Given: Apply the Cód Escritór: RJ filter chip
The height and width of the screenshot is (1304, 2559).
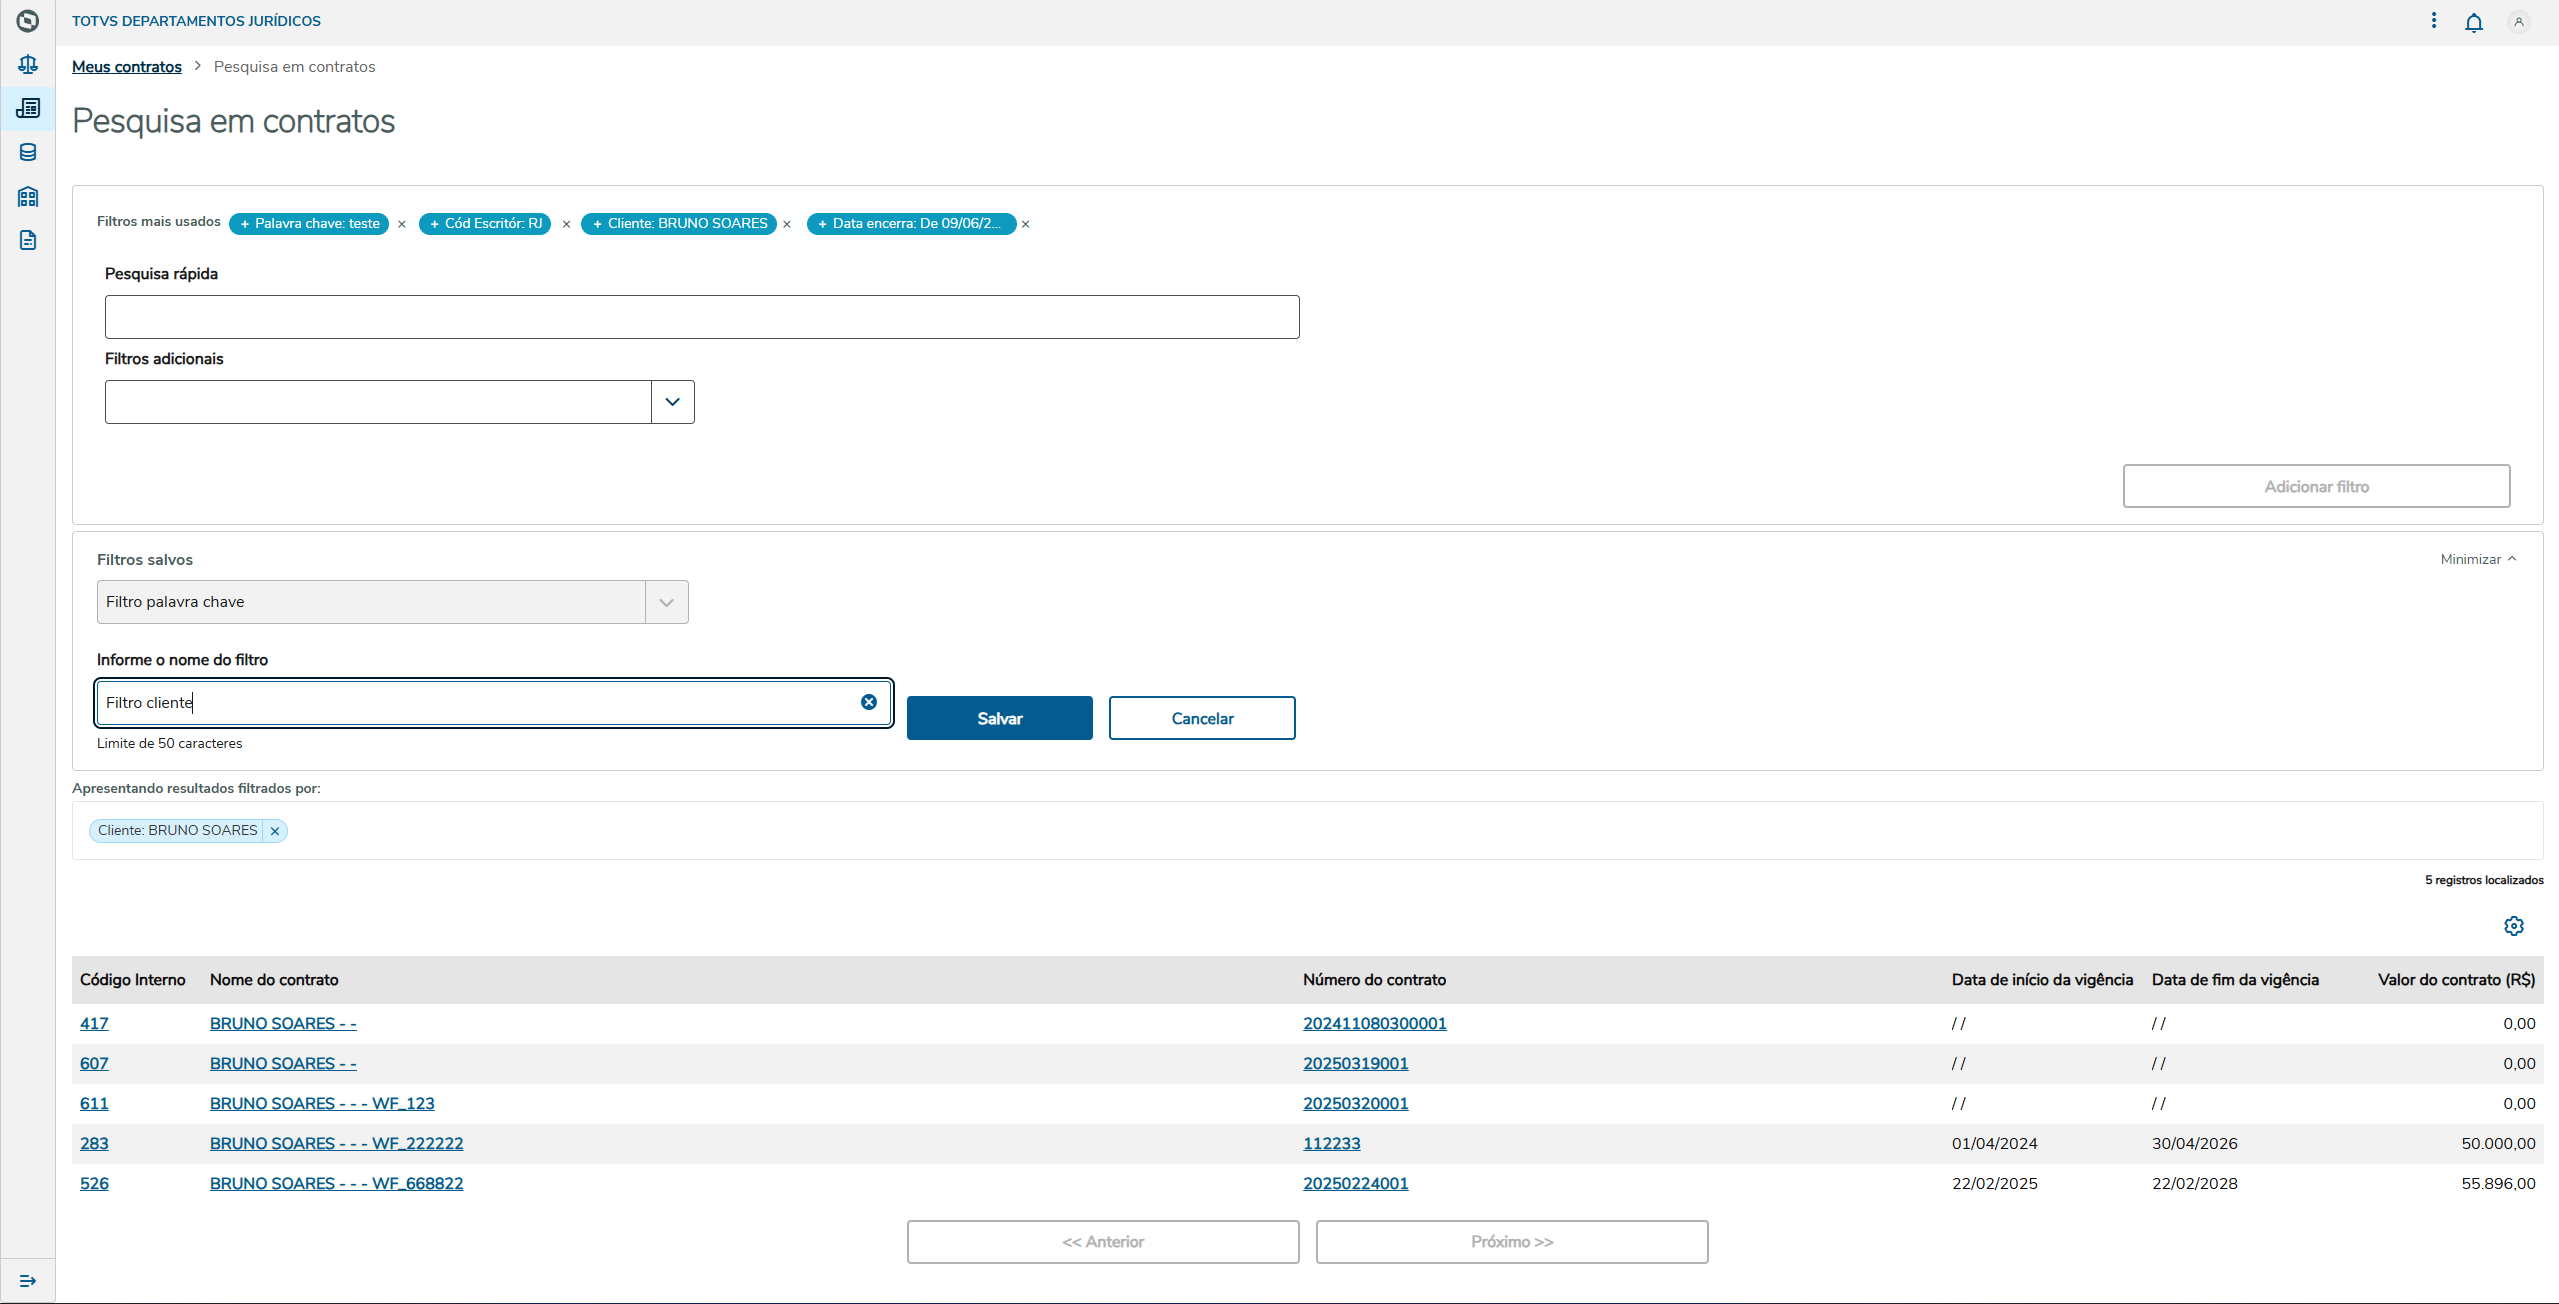Looking at the screenshot, I should [485, 224].
